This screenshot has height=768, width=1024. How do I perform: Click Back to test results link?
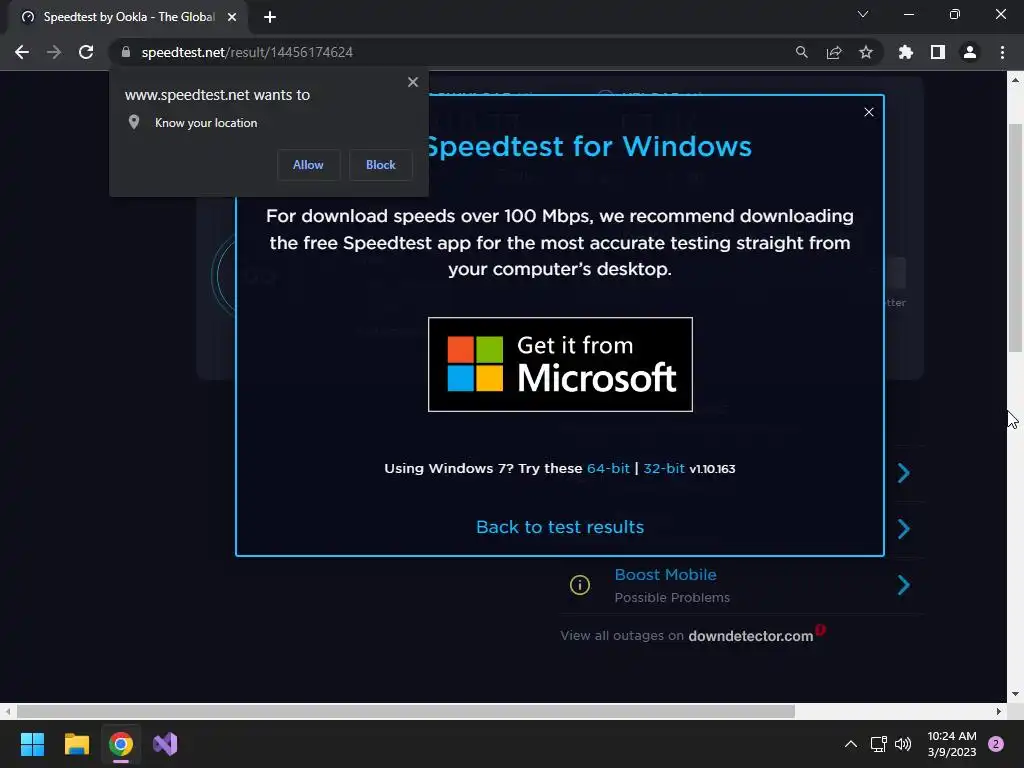[x=560, y=527]
